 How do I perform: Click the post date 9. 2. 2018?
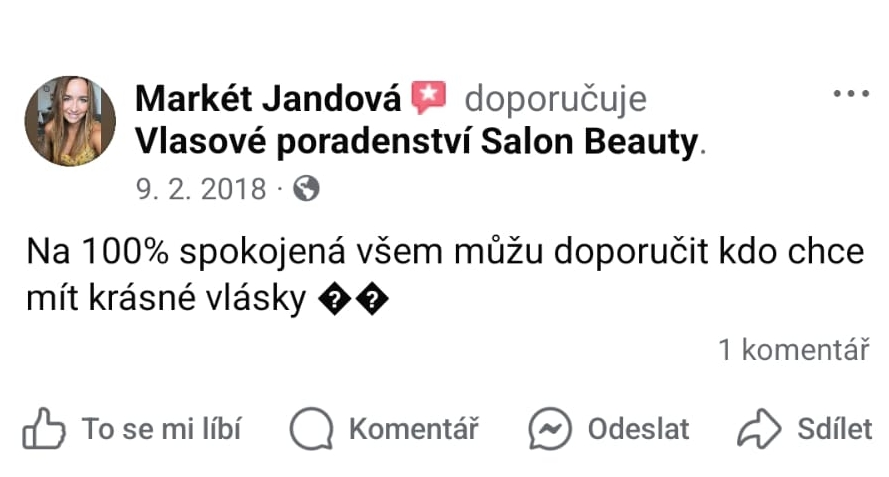201,189
